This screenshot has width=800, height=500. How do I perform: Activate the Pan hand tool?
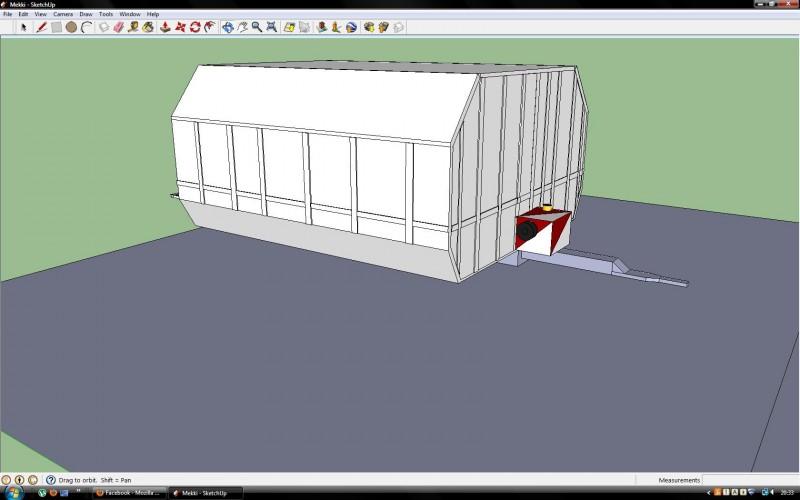click(242, 27)
